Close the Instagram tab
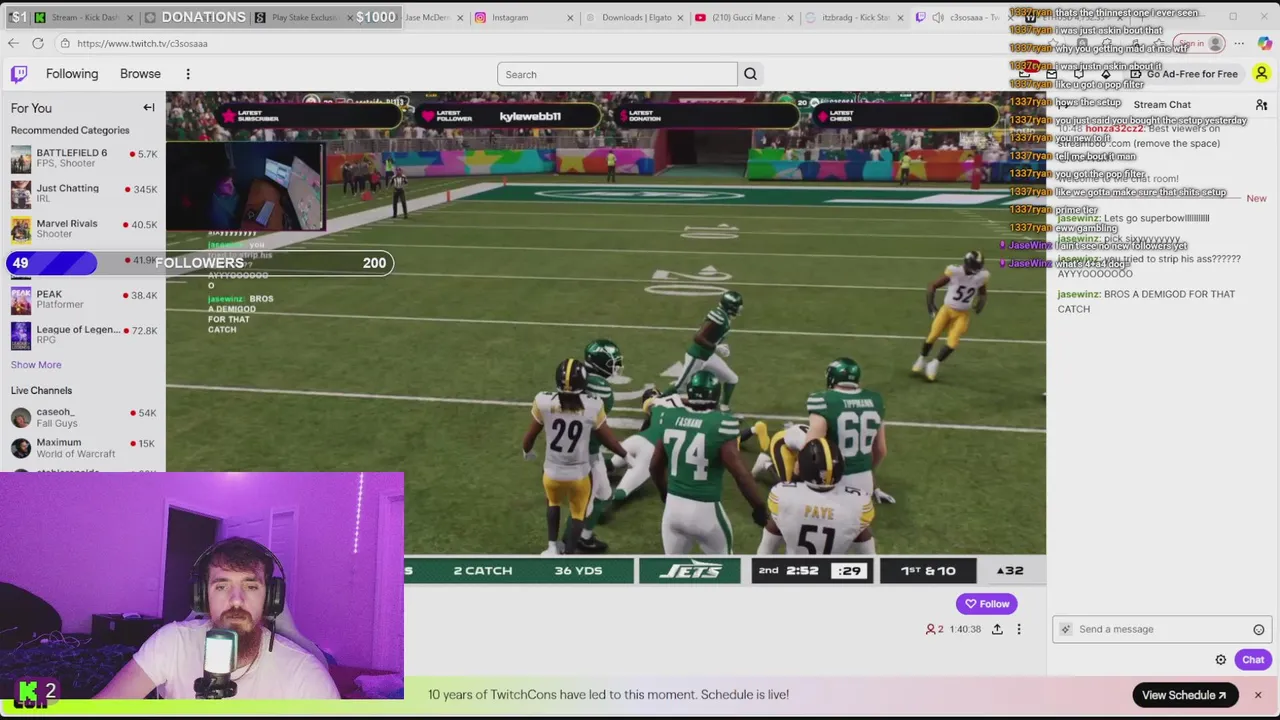The height and width of the screenshot is (720, 1280). tap(571, 17)
